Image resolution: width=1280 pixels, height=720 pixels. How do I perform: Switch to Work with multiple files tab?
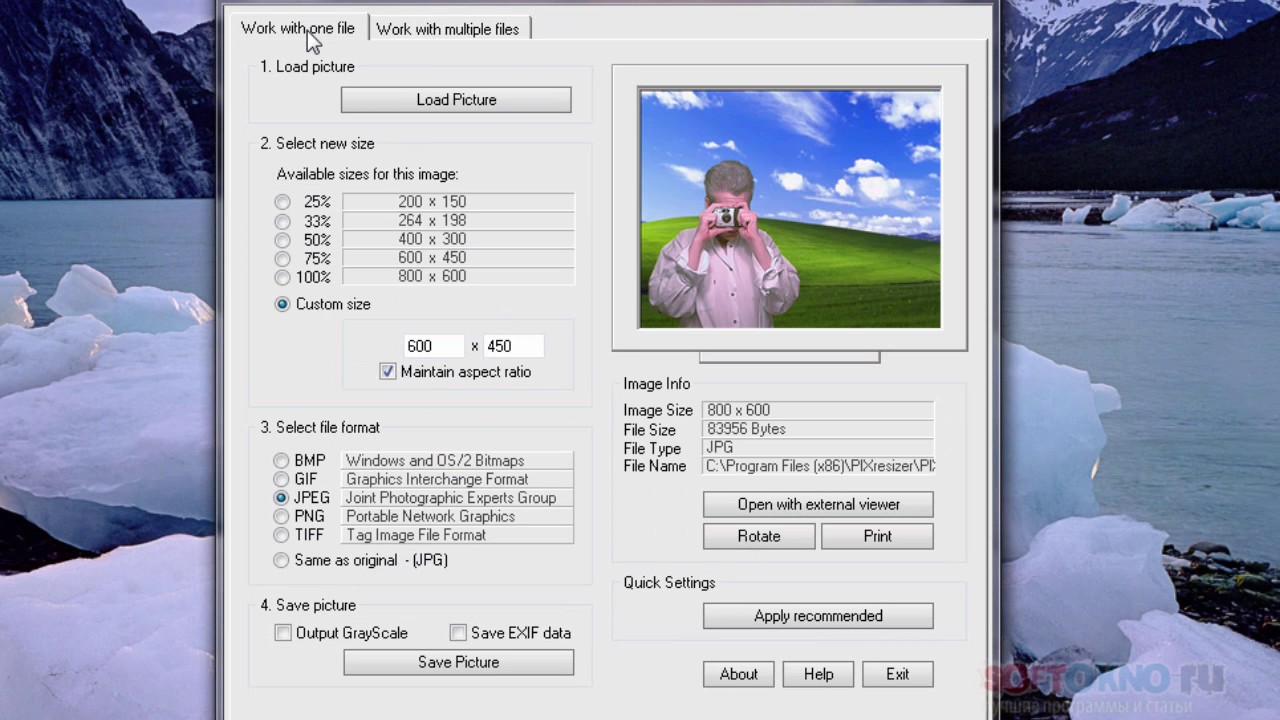click(448, 29)
